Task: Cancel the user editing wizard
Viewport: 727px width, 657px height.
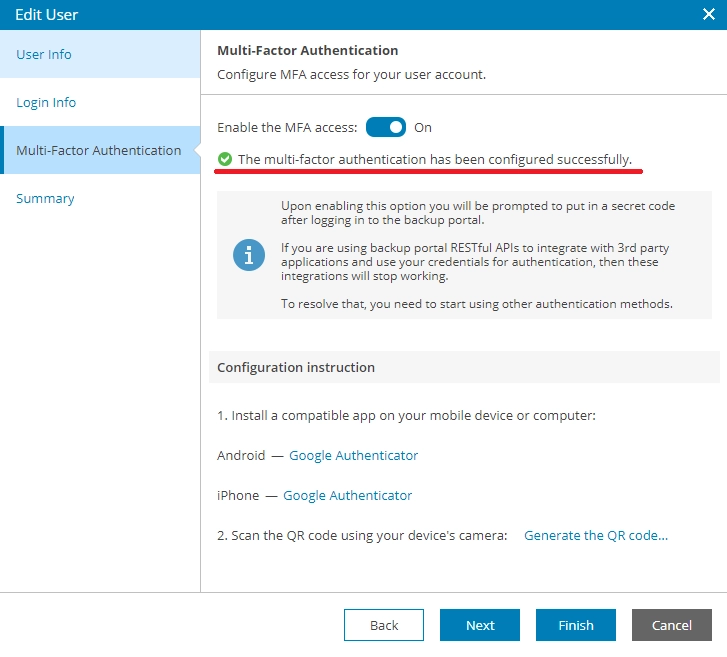Action: coord(671,625)
